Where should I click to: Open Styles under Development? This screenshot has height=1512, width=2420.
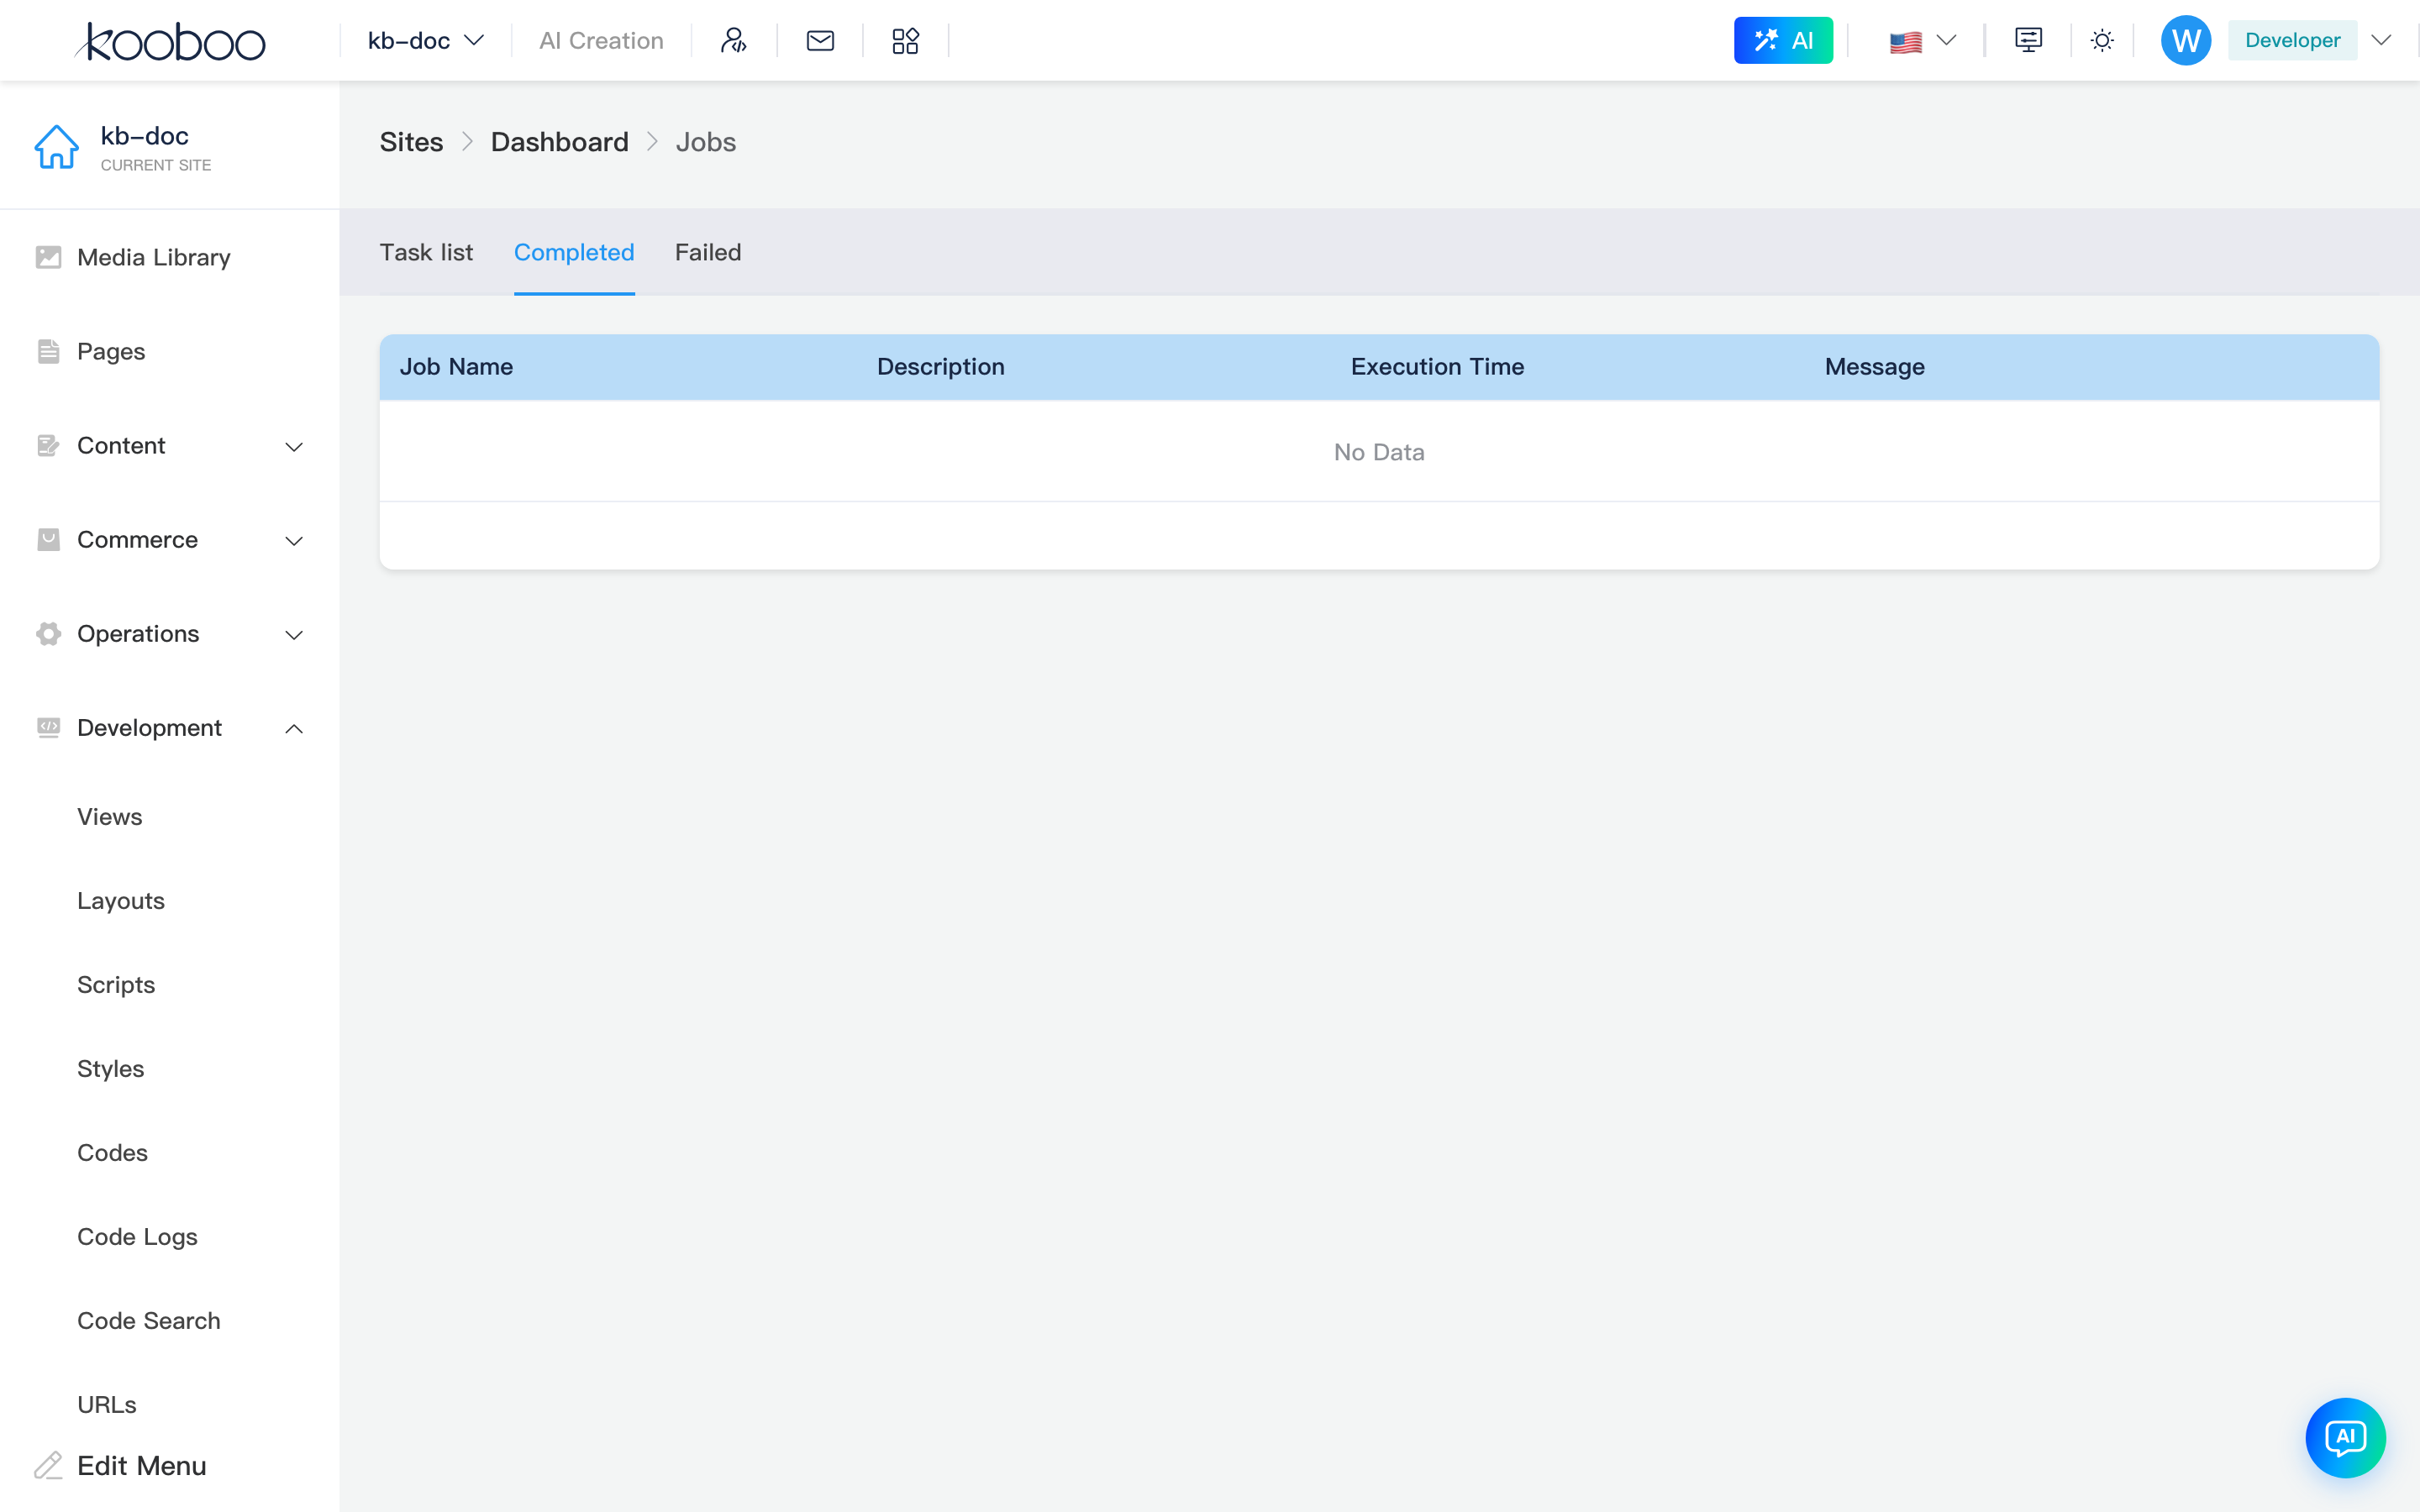pos(111,1069)
